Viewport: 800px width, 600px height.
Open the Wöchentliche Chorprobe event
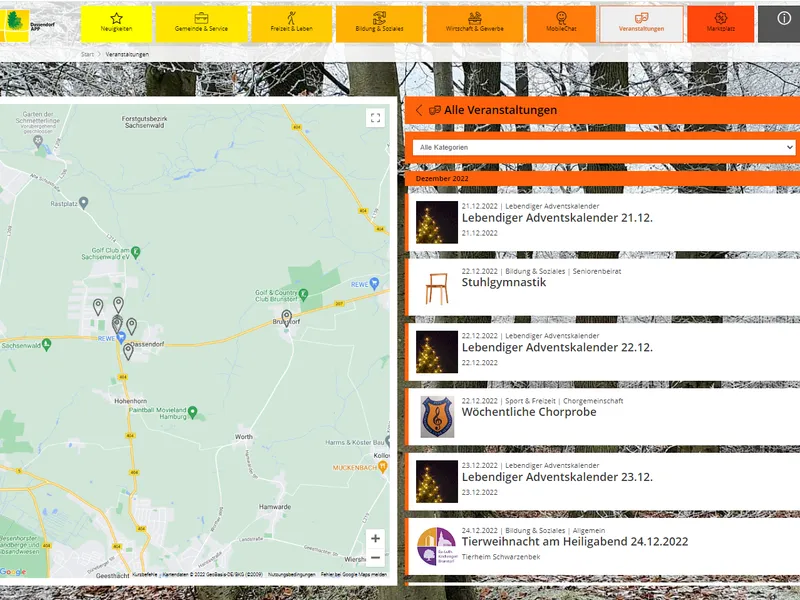[604, 417]
